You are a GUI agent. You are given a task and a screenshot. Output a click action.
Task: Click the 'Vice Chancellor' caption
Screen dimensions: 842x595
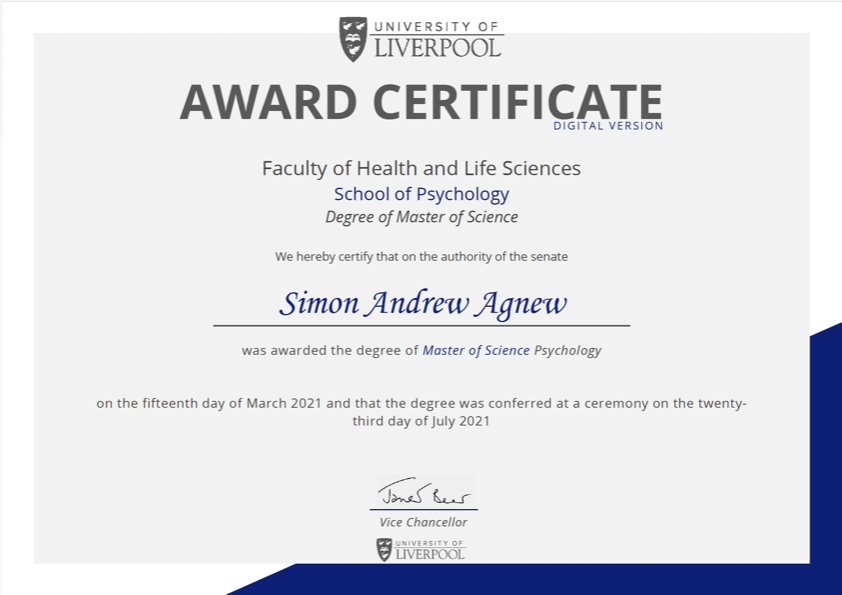click(x=423, y=522)
